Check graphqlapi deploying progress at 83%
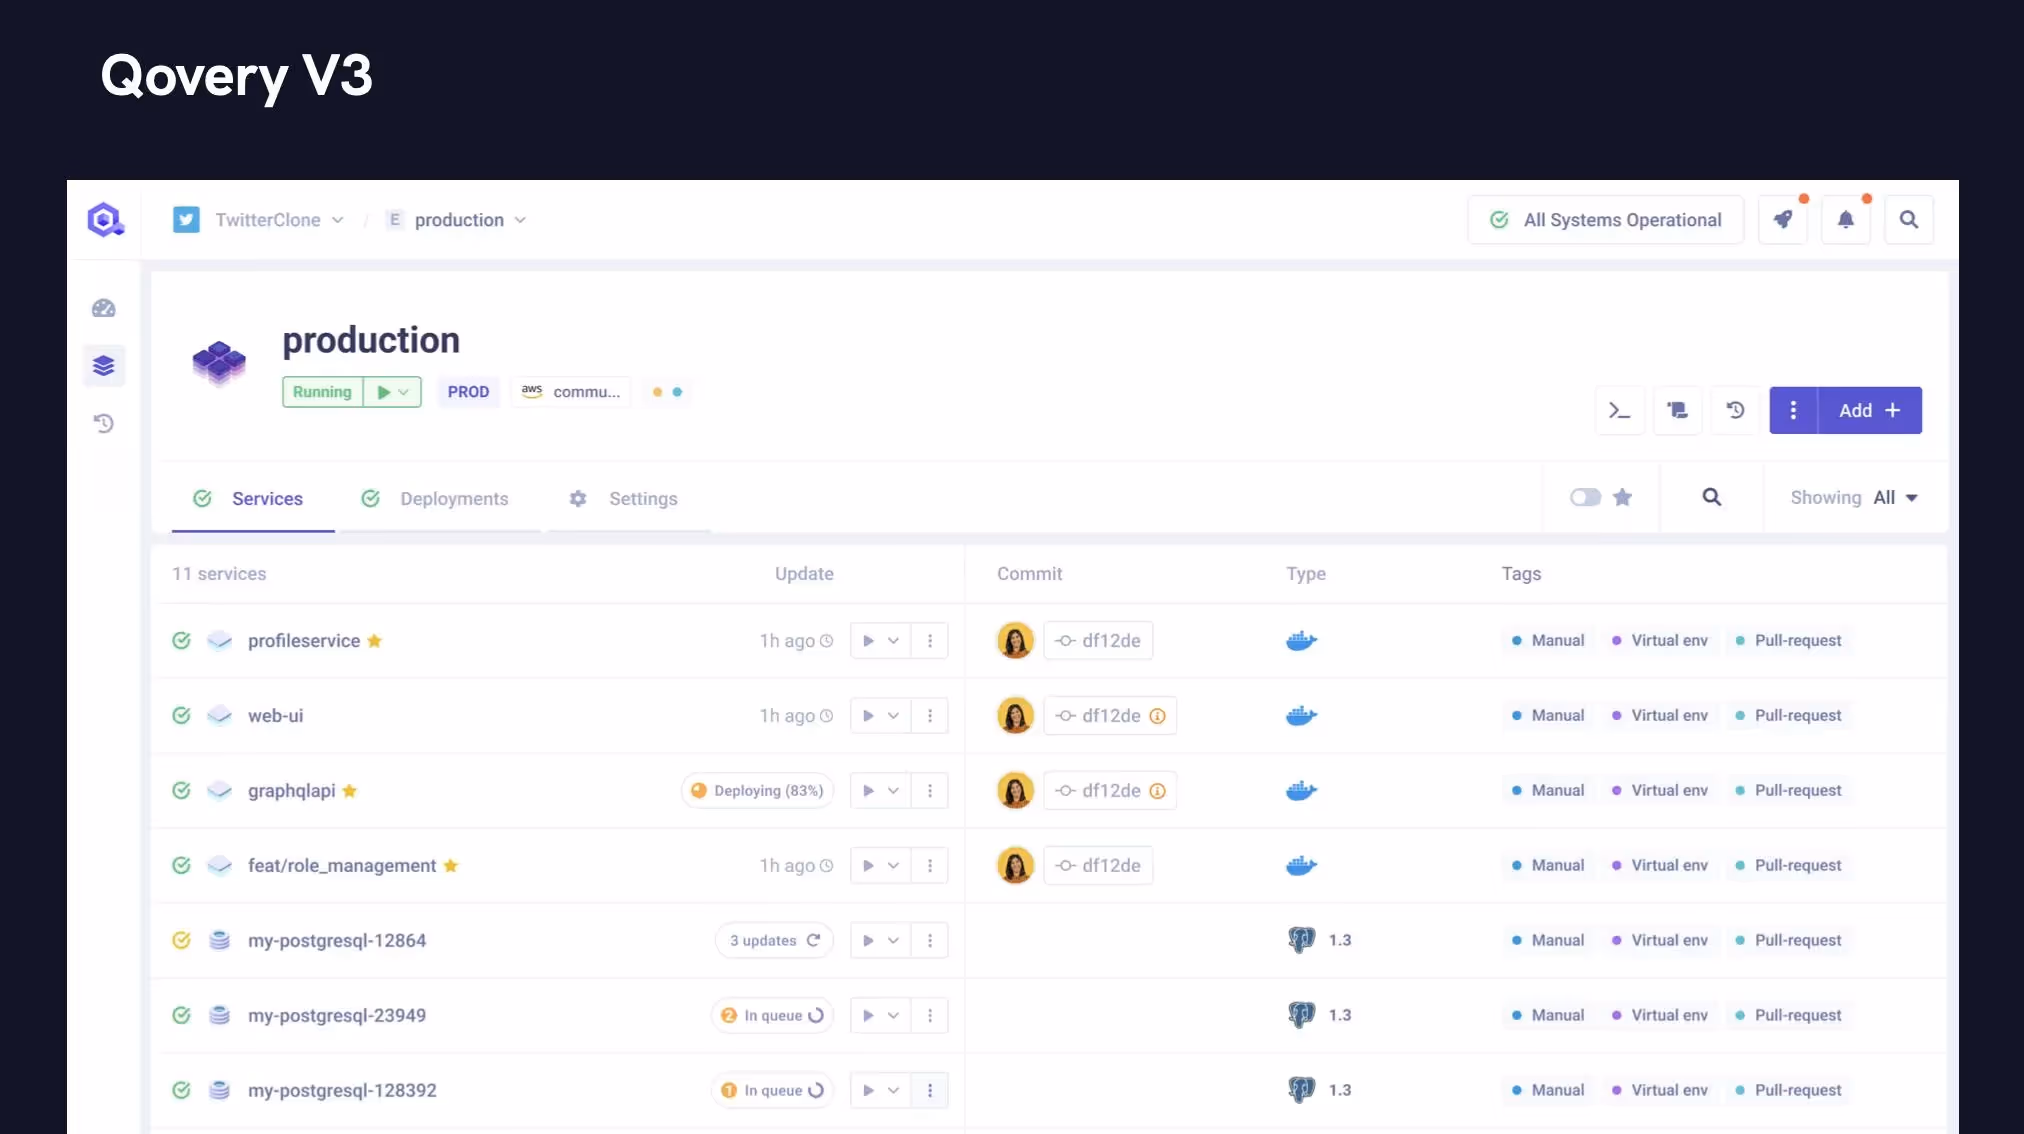The image size is (2024, 1134). pos(758,790)
